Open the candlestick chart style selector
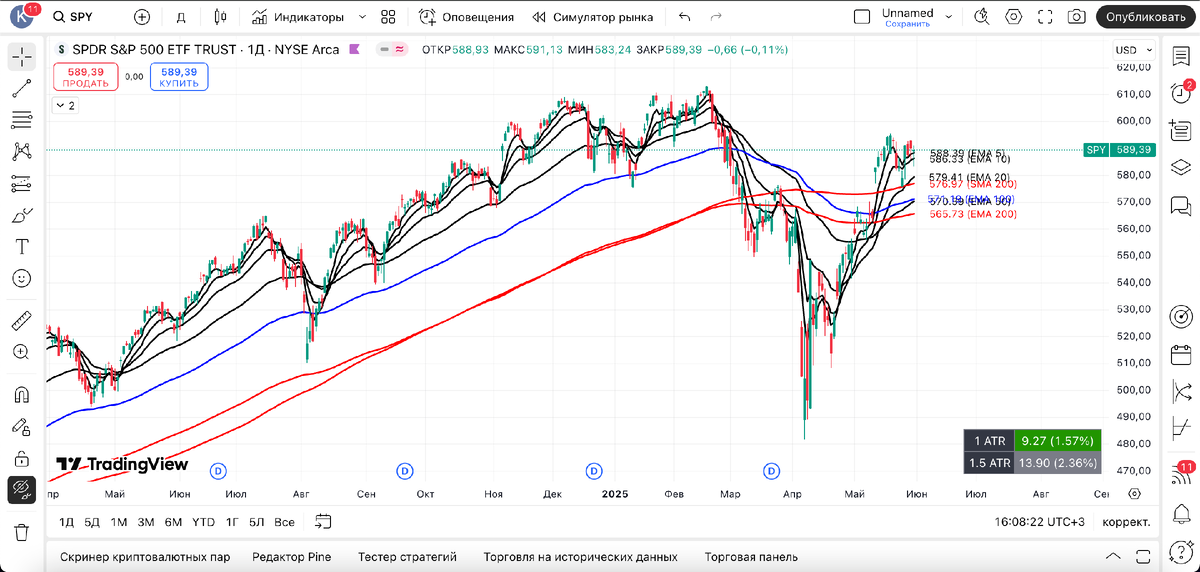 click(221, 17)
